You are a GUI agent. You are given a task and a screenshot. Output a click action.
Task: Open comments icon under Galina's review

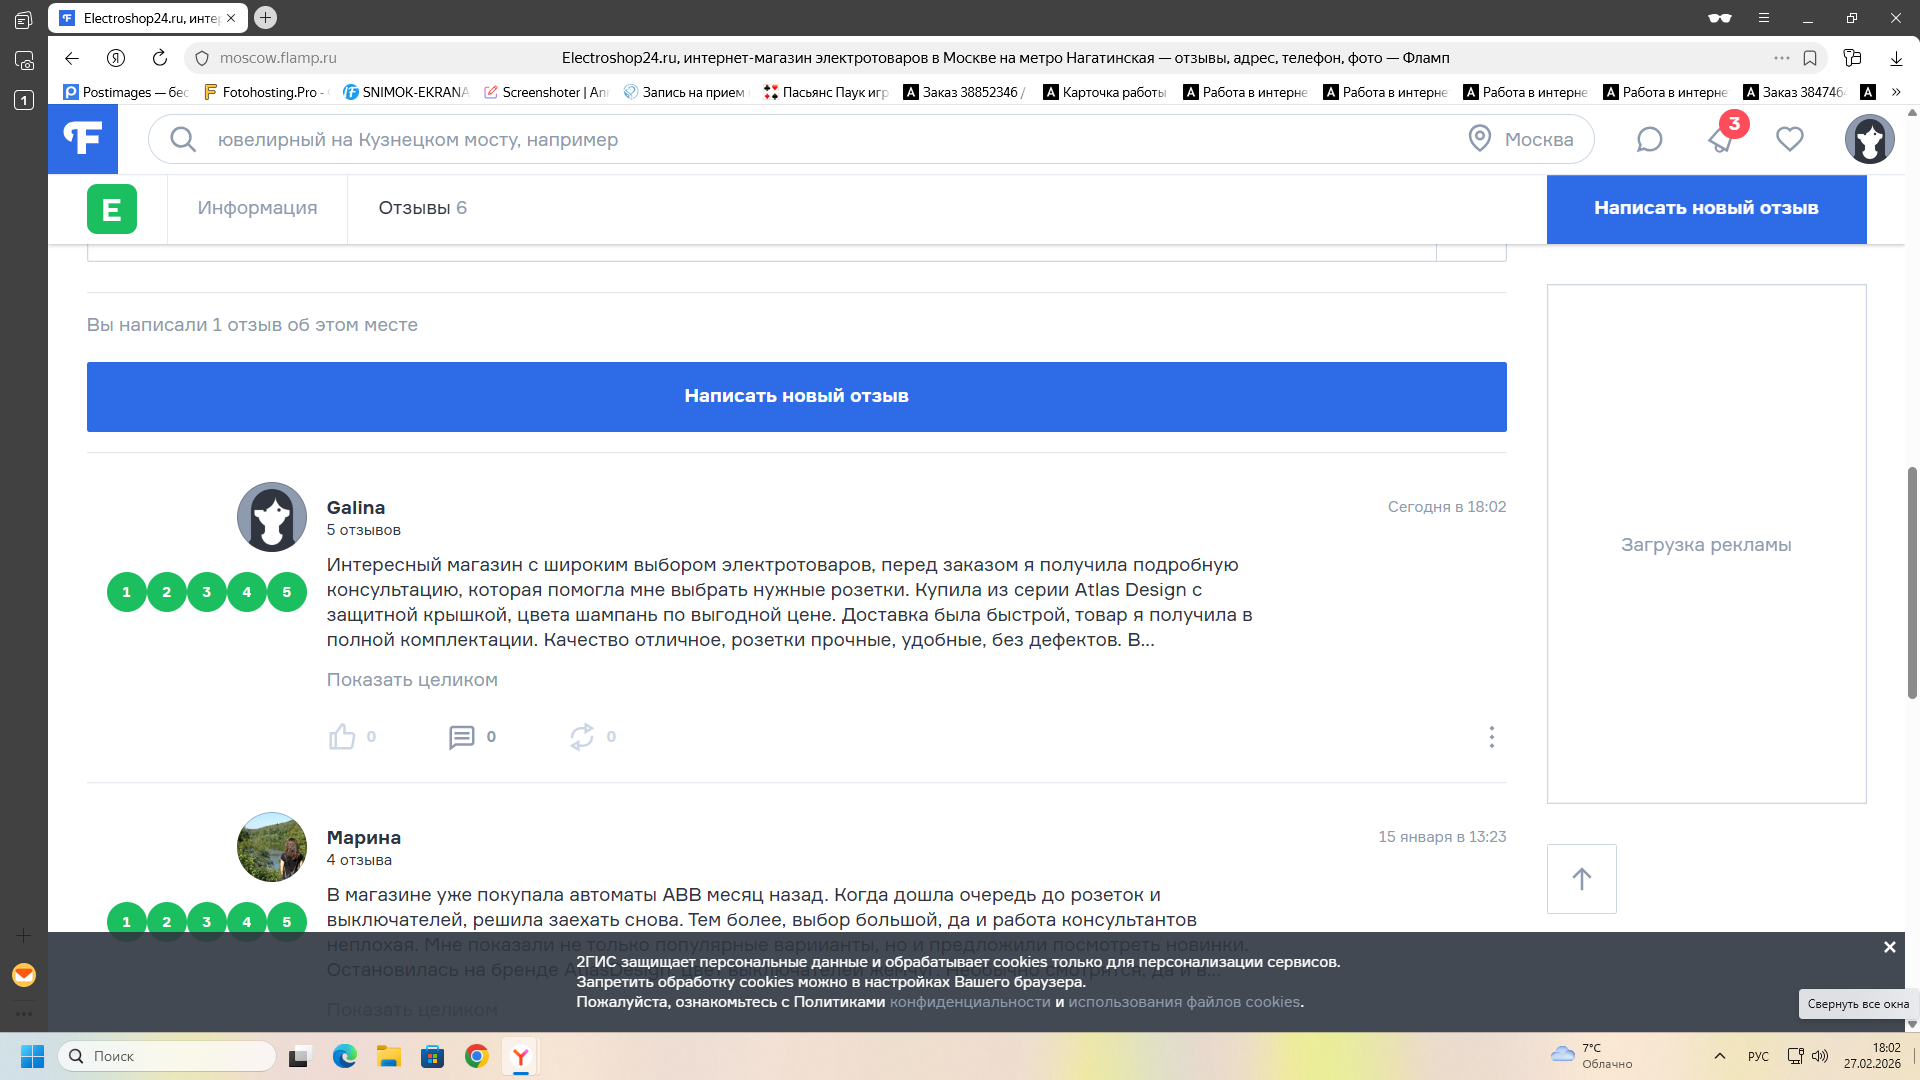pos(461,737)
